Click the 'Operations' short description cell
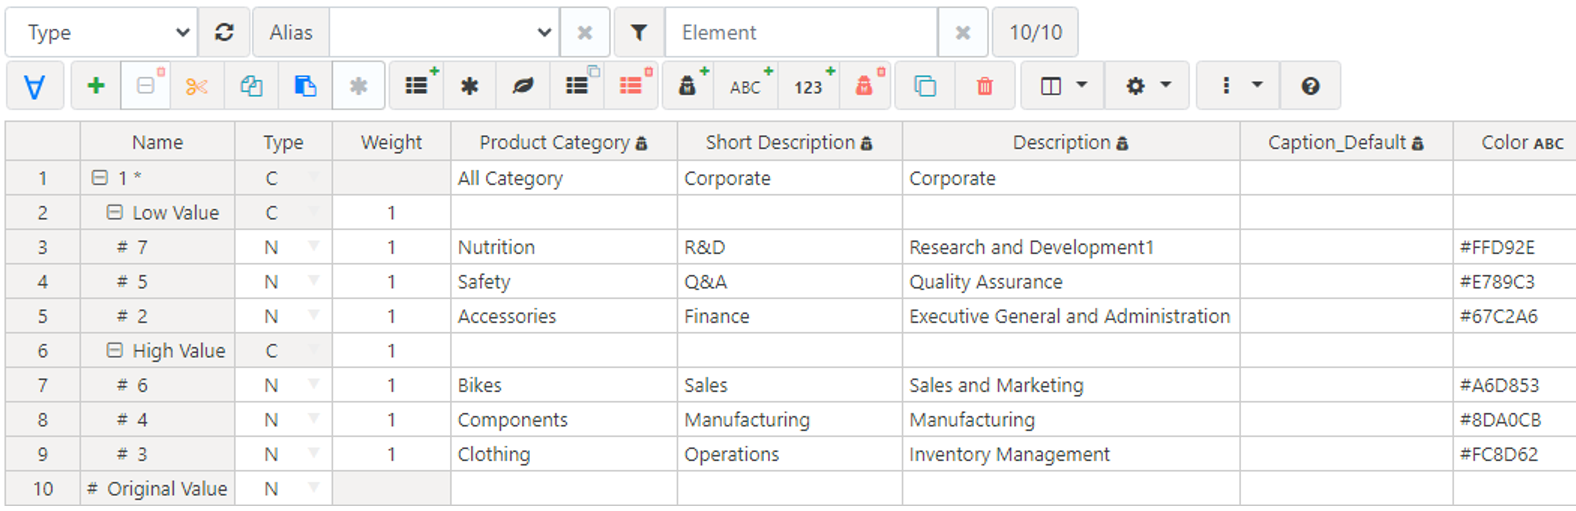Image resolution: width=1576 pixels, height=511 pixels. click(x=790, y=454)
